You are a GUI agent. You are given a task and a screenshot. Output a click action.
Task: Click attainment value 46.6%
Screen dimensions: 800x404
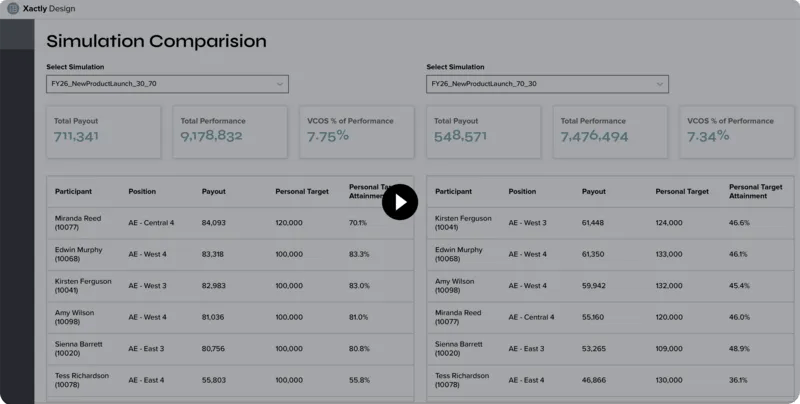point(739,223)
